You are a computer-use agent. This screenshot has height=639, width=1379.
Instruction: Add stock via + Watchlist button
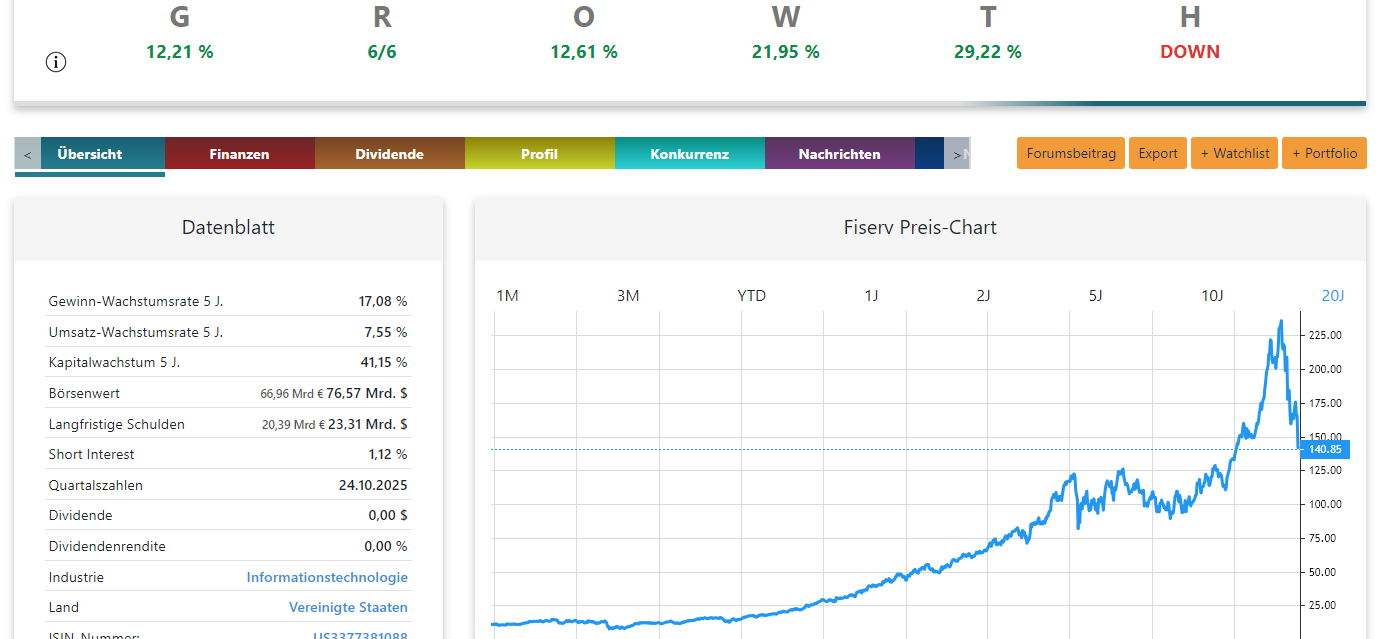coord(1234,153)
